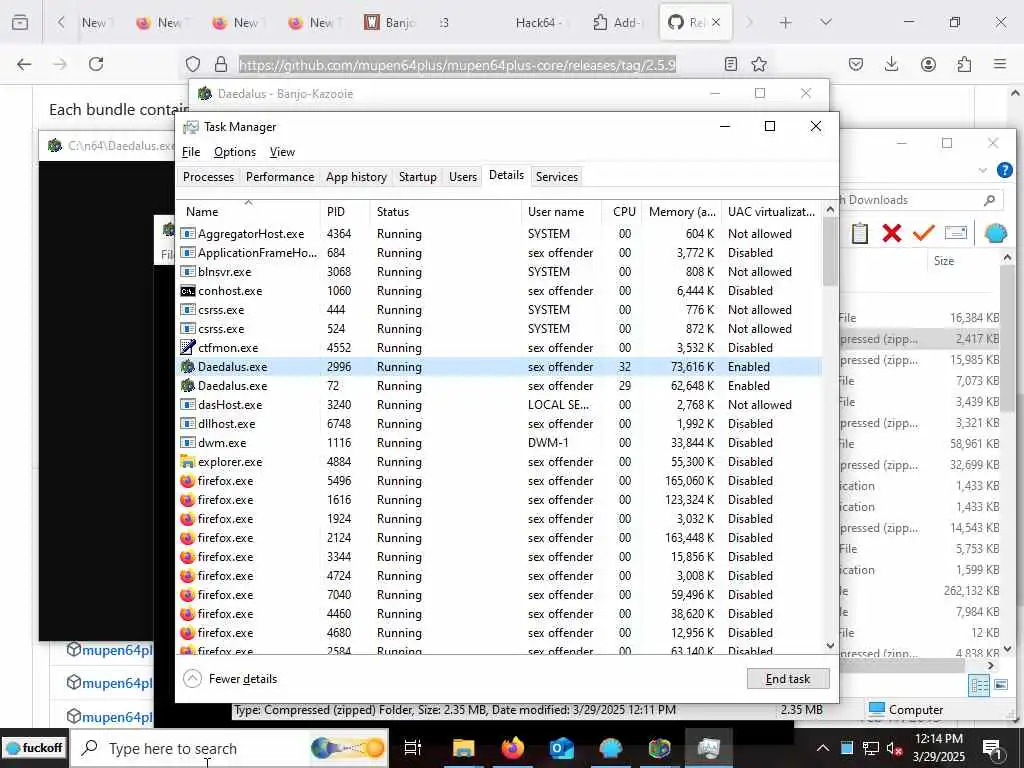Switch to the Startup tab
1024x768 pixels.
(417, 177)
